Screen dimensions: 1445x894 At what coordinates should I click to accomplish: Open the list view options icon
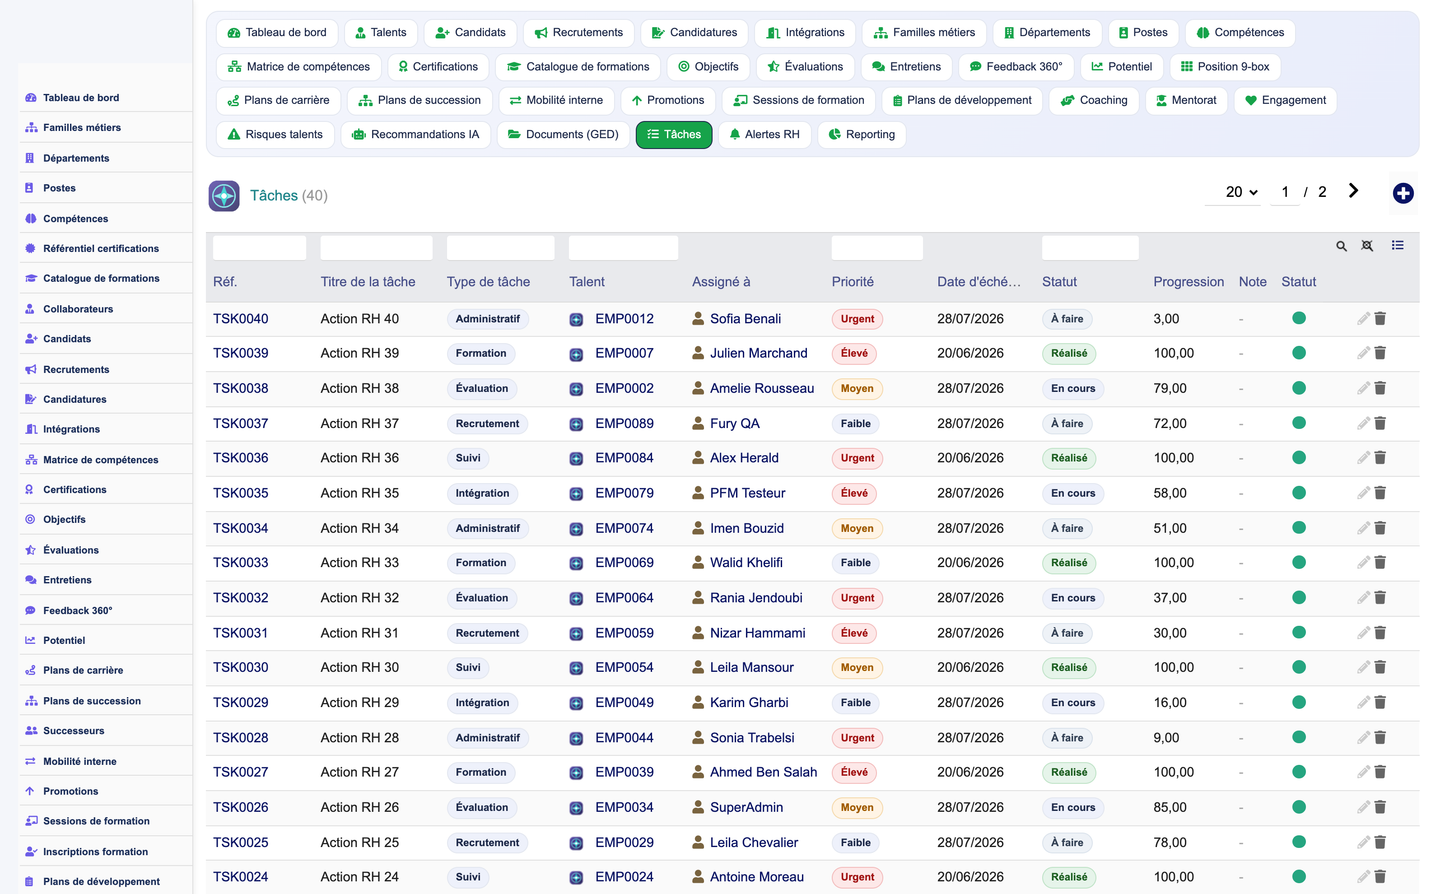pyautogui.click(x=1397, y=245)
